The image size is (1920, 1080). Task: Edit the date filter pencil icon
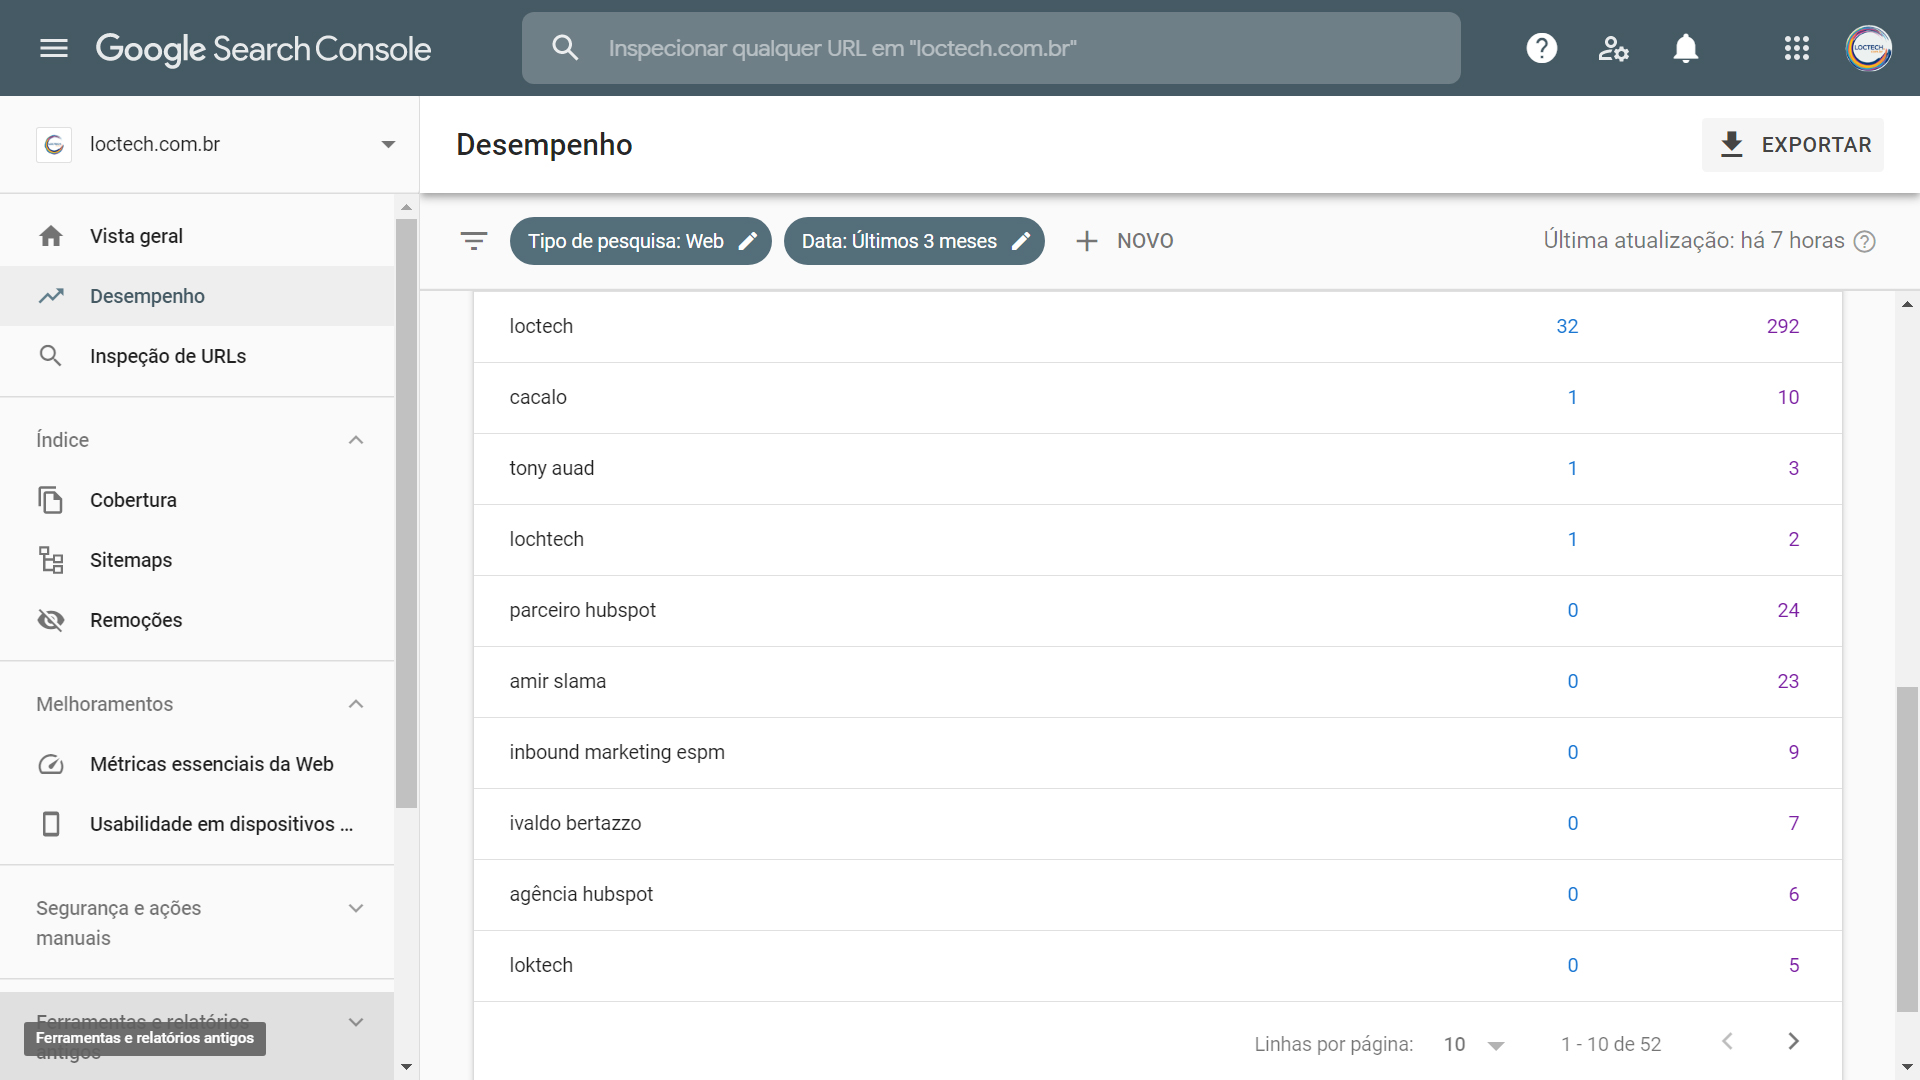click(1021, 241)
